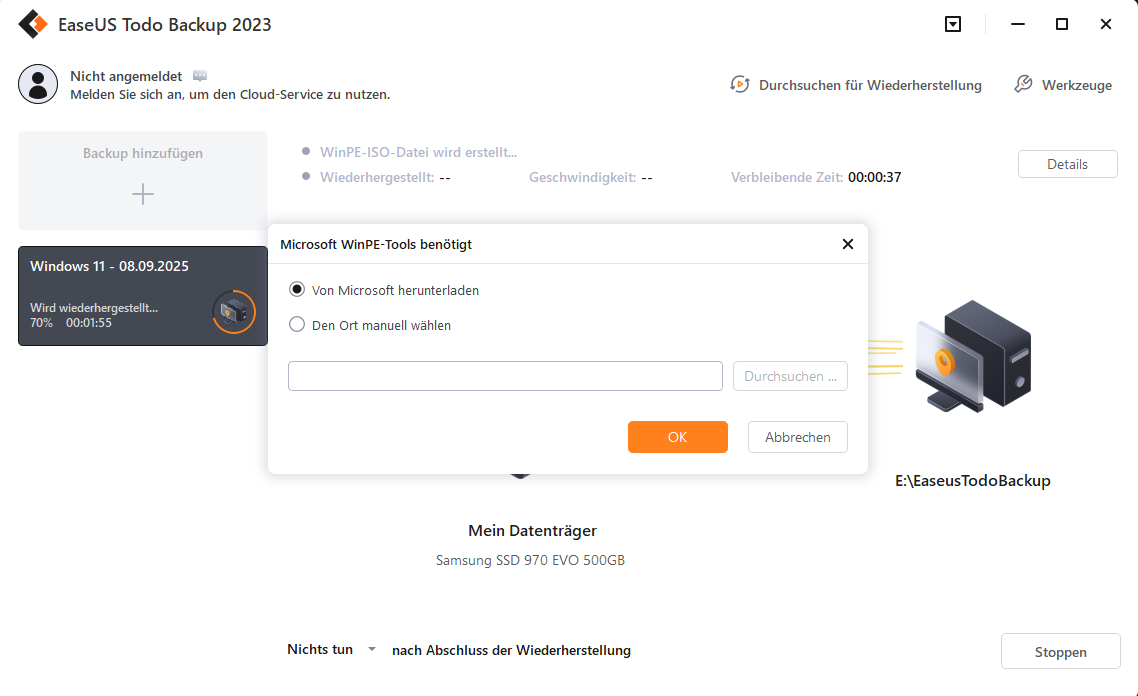Image resolution: width=1138 pixels, height=696 pixels.
Task: Click the Mein Datenträger label
Action: tap(533, 531)
